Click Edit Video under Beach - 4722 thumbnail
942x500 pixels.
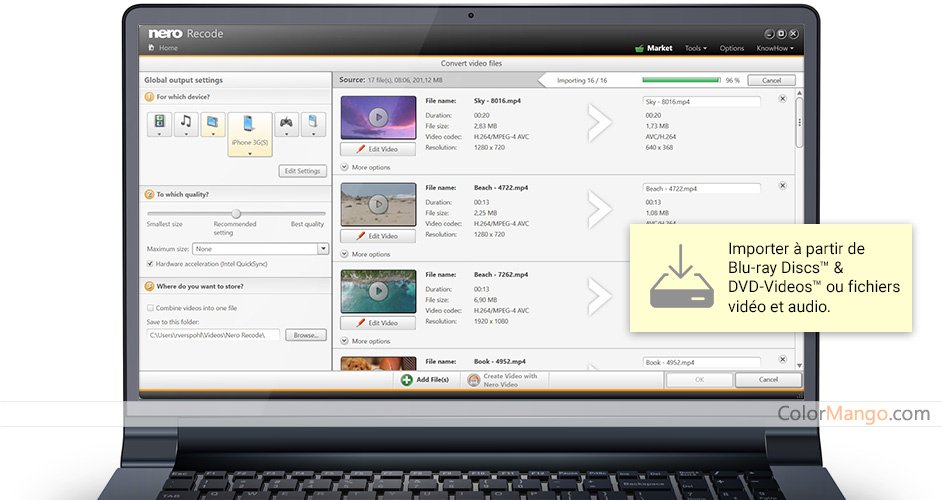[378, 236]
